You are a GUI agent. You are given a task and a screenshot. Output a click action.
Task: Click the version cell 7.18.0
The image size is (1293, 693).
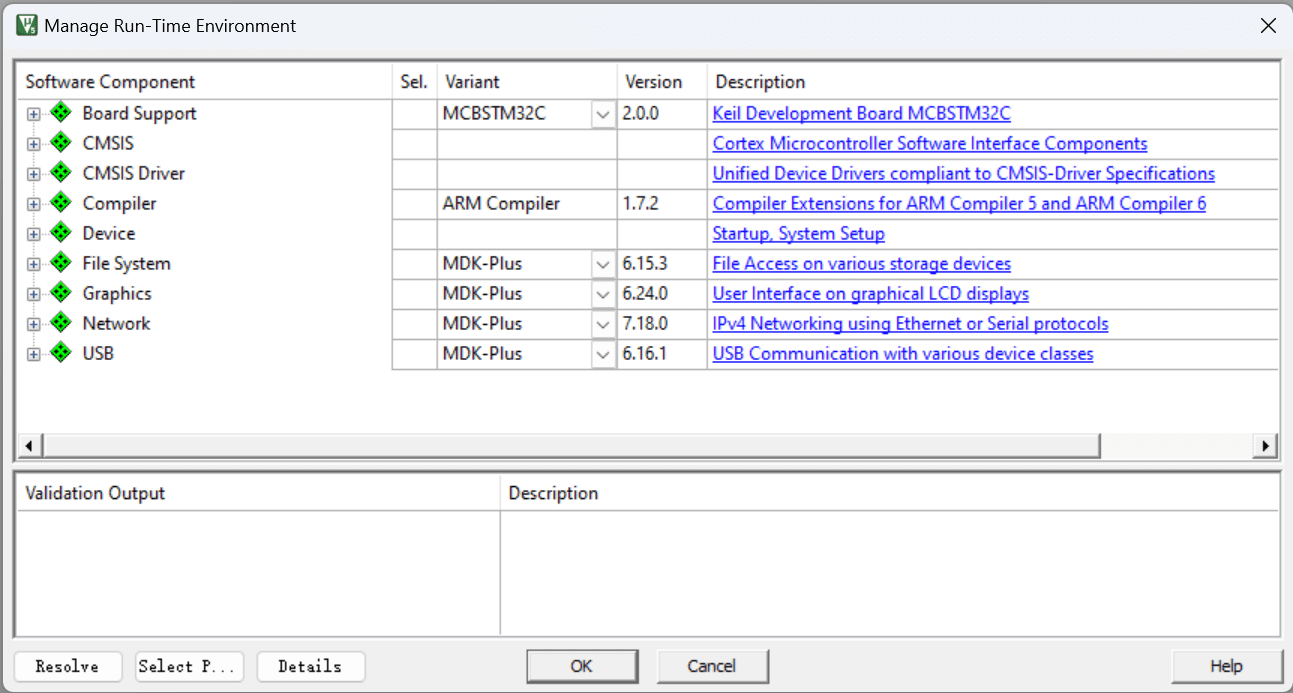(x=662, y=324)
